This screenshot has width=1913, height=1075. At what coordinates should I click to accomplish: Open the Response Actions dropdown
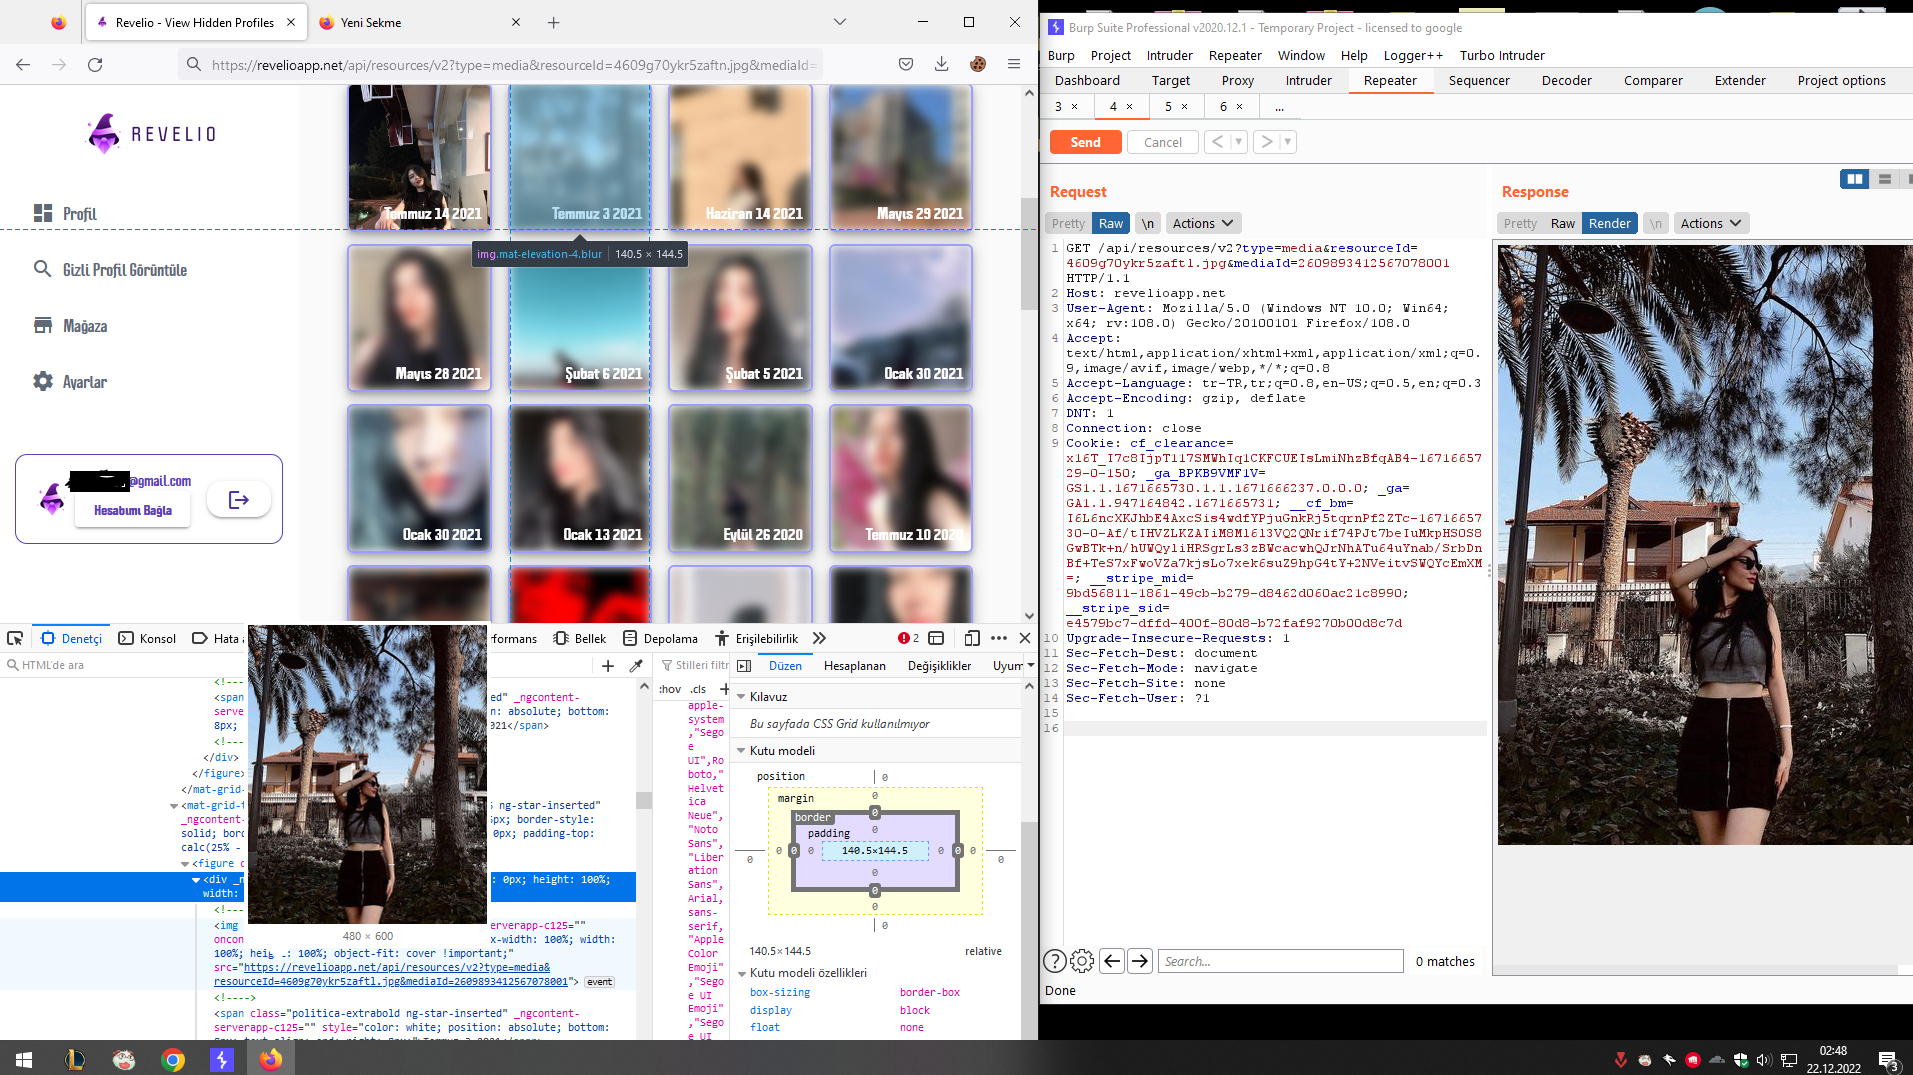pos(1711,223)
